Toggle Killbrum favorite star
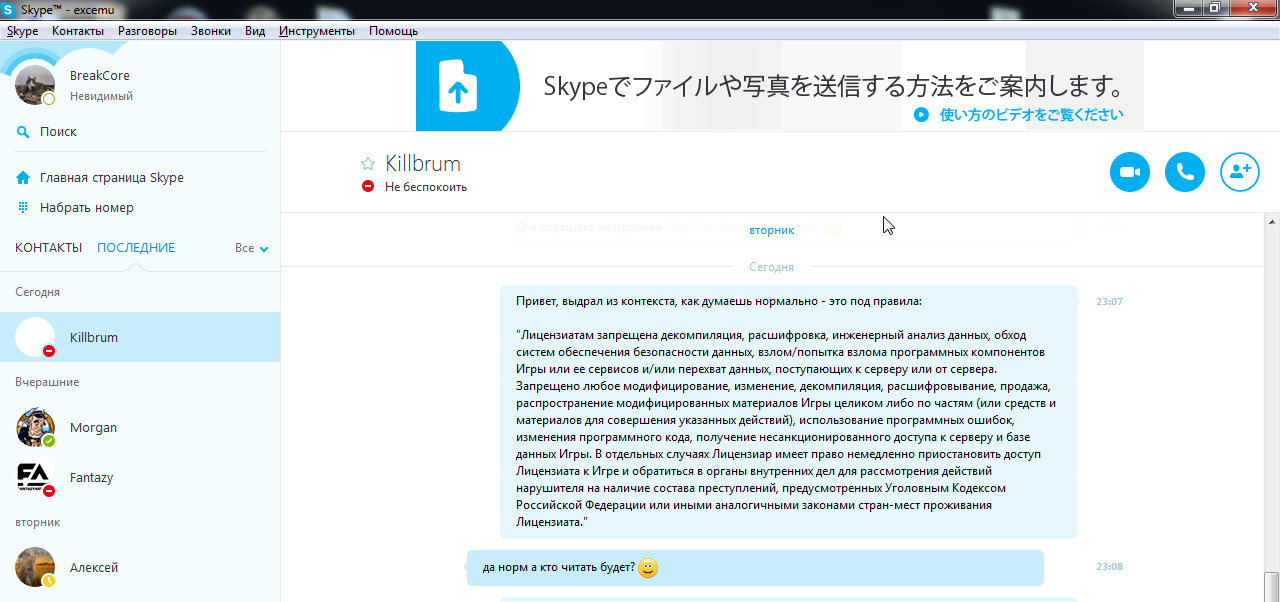Screen dimensions: 1280x602 368,164
